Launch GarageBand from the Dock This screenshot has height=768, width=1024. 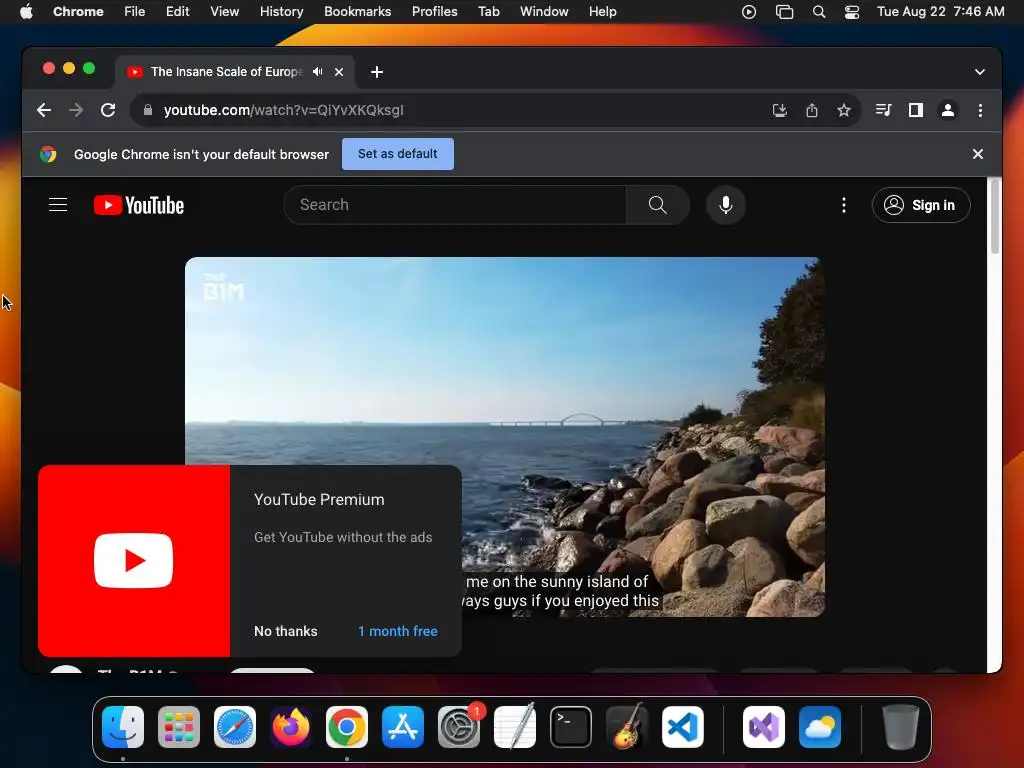tap(627, 727)
